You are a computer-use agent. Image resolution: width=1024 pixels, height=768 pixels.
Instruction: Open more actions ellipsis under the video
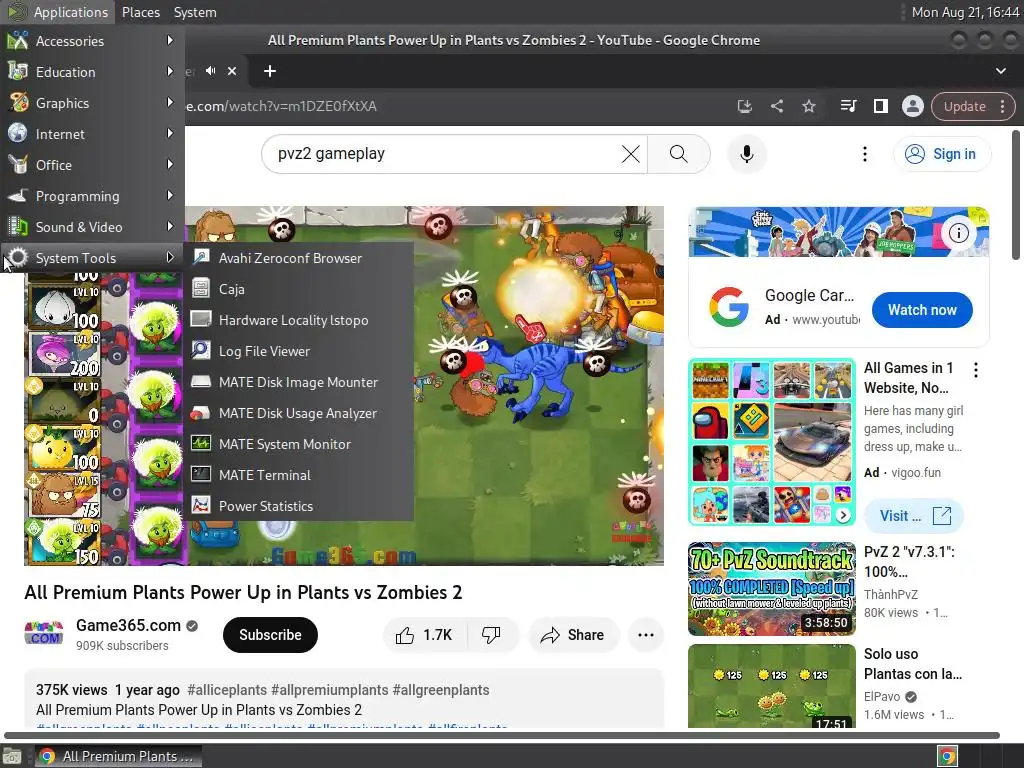coord(646,635)
